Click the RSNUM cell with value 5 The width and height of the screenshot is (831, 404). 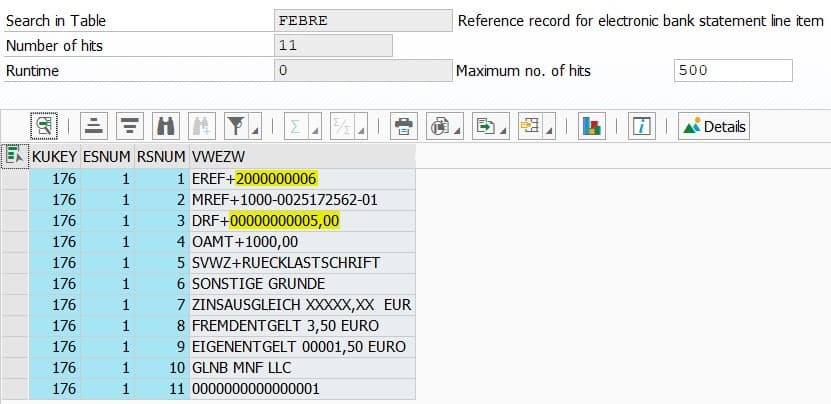coord(162,263)
